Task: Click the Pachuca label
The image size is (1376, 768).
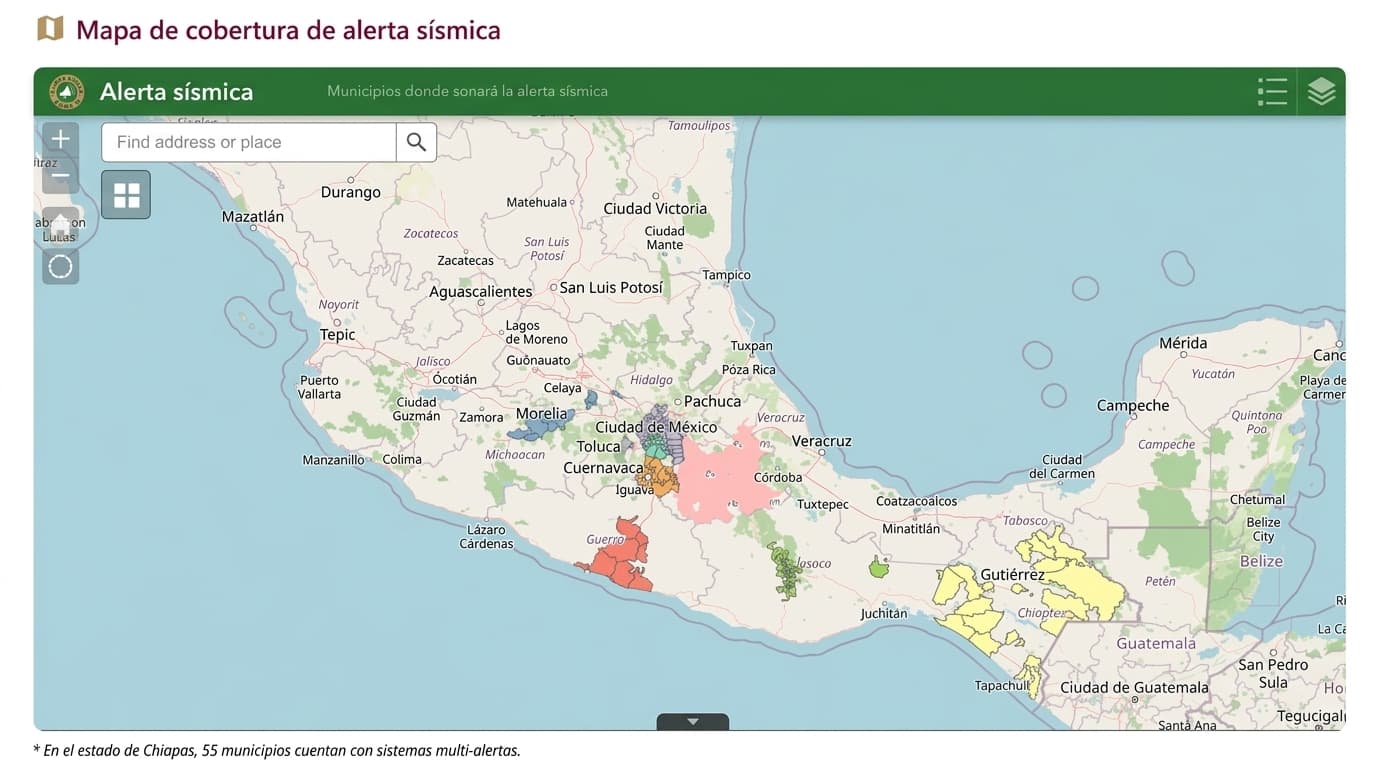Action: click(712, 401)
